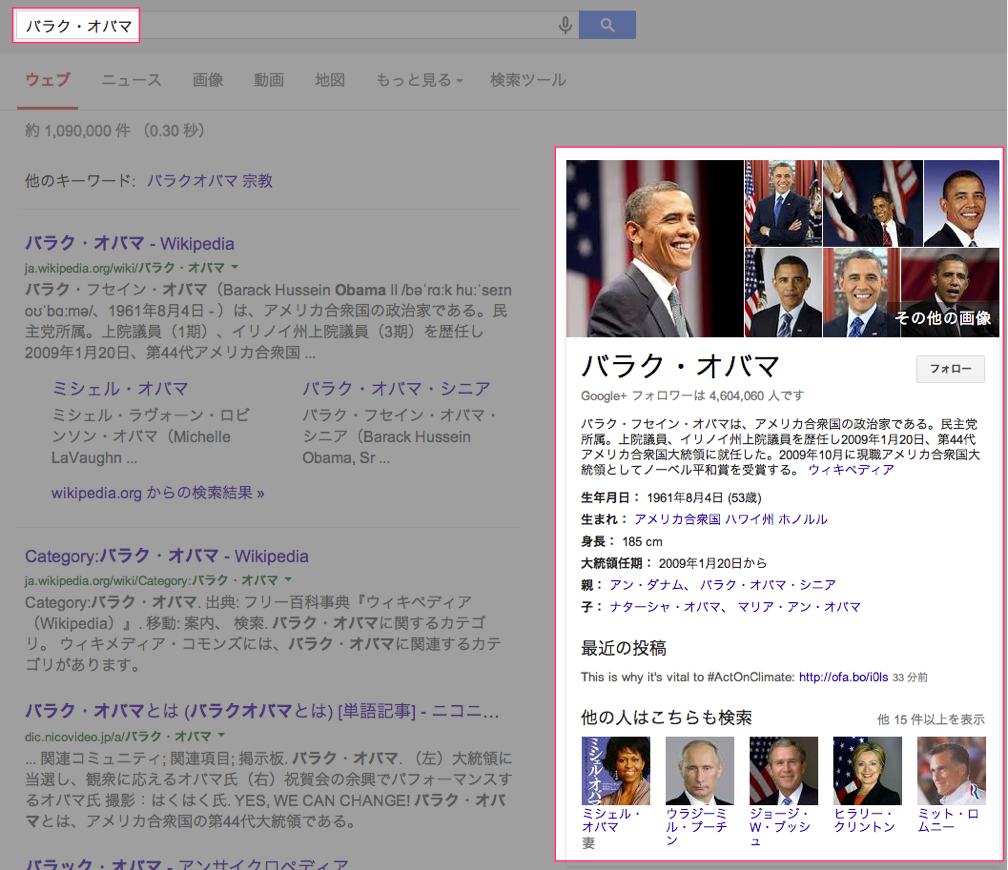Click the ミット・ロムニー photo thumbnail

(x=951, y=770)
